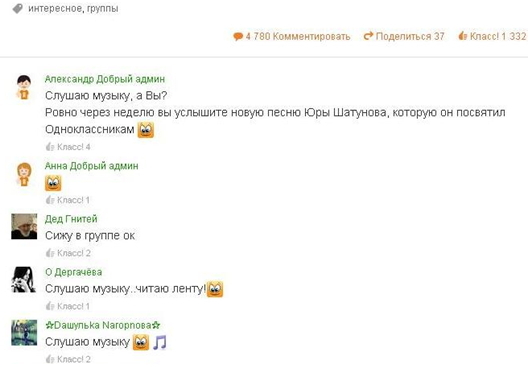Open the интересное tag
The width and height of the screenshot is (531, 367).
click(x=55, y=8)
